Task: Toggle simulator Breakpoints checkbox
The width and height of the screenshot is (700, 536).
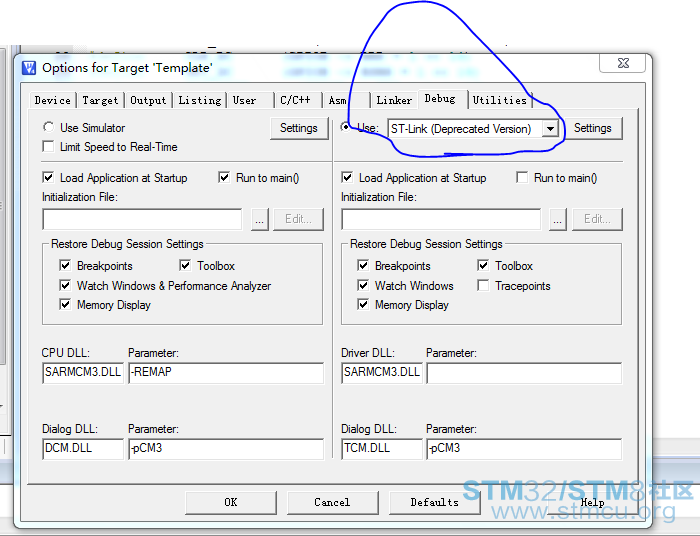Action: point(65,266)
